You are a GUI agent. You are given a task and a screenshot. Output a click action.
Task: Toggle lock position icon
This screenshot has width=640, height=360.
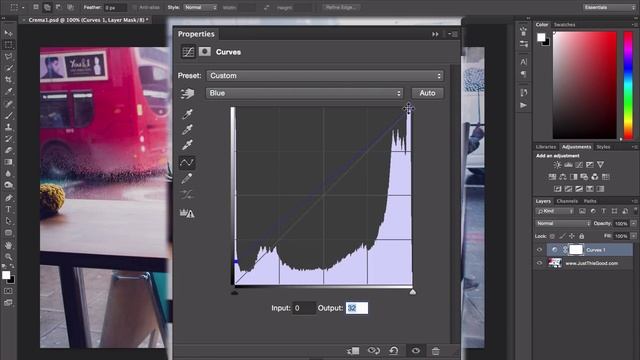coord(572,236)
